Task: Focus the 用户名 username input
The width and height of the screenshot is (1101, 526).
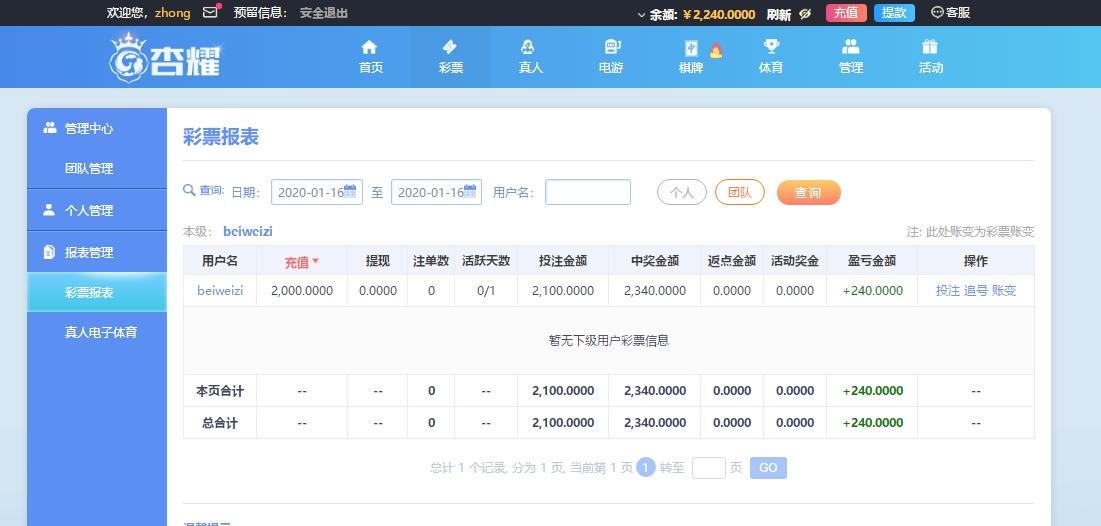Action: pyautogui.click(x=588, y=192)
